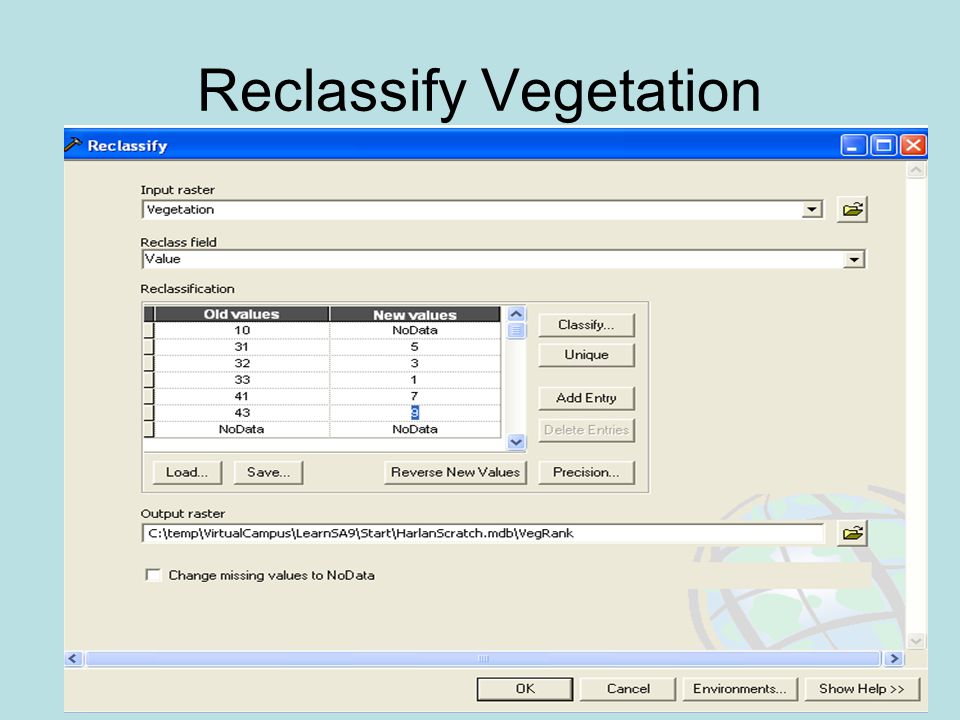Screen dimensions: 960x720
Task: Click the Delete Entries button
Action: (x=586, y=430)
